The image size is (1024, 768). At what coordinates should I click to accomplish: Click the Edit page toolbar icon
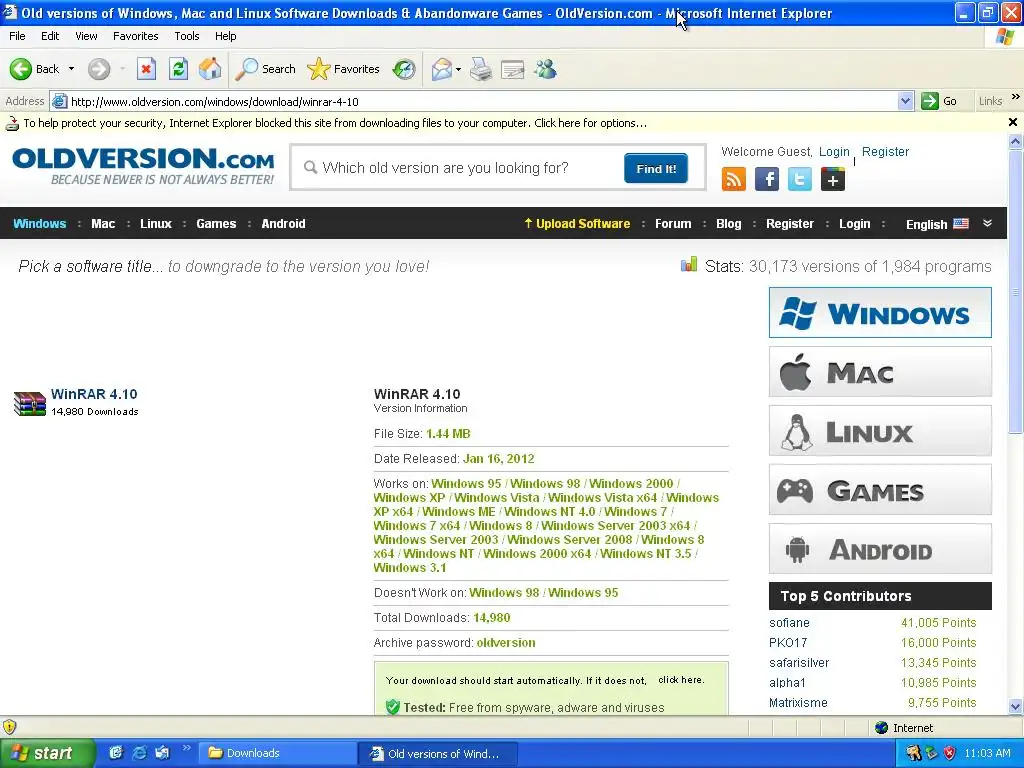(513, 69)
